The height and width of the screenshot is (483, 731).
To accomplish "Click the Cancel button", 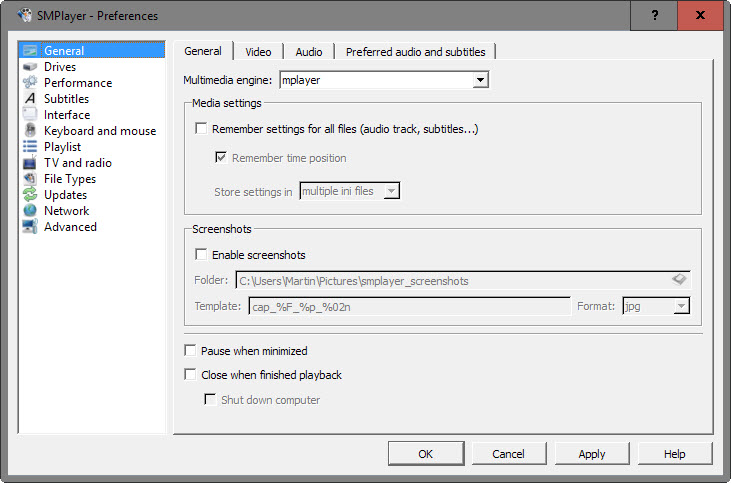I will [509, 454].
